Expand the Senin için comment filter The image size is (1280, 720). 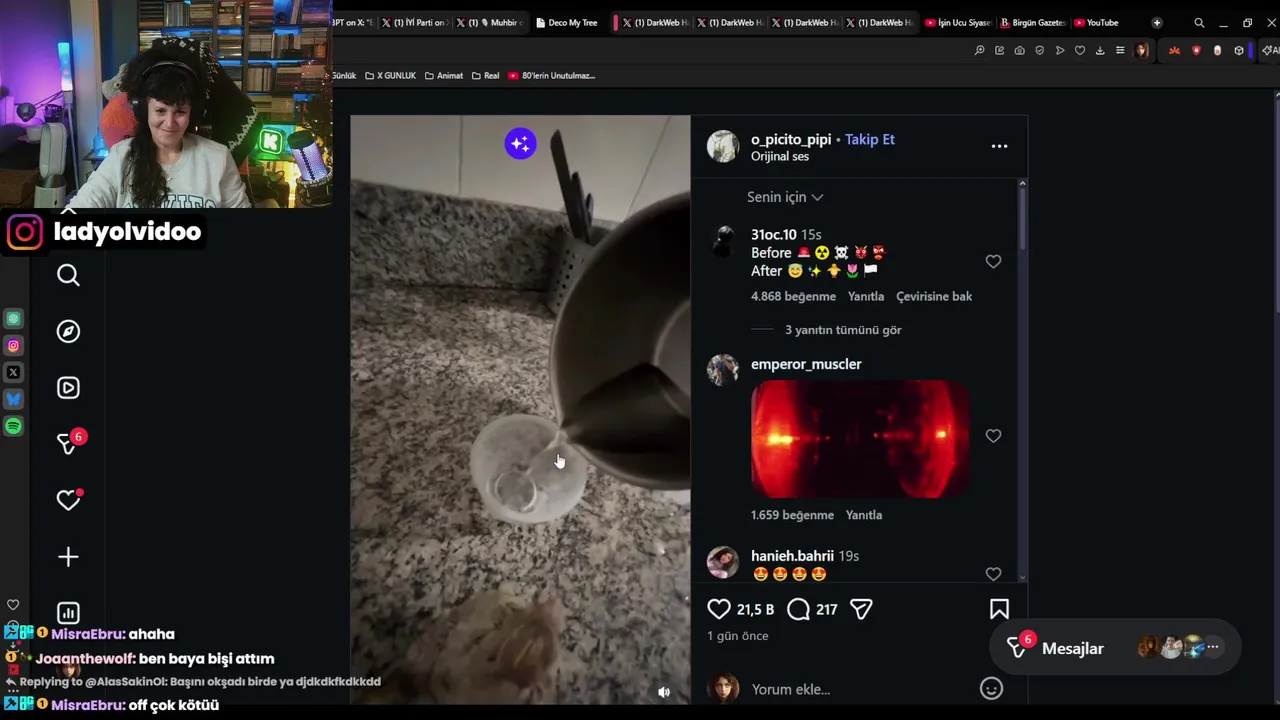[x=785, y=197]
